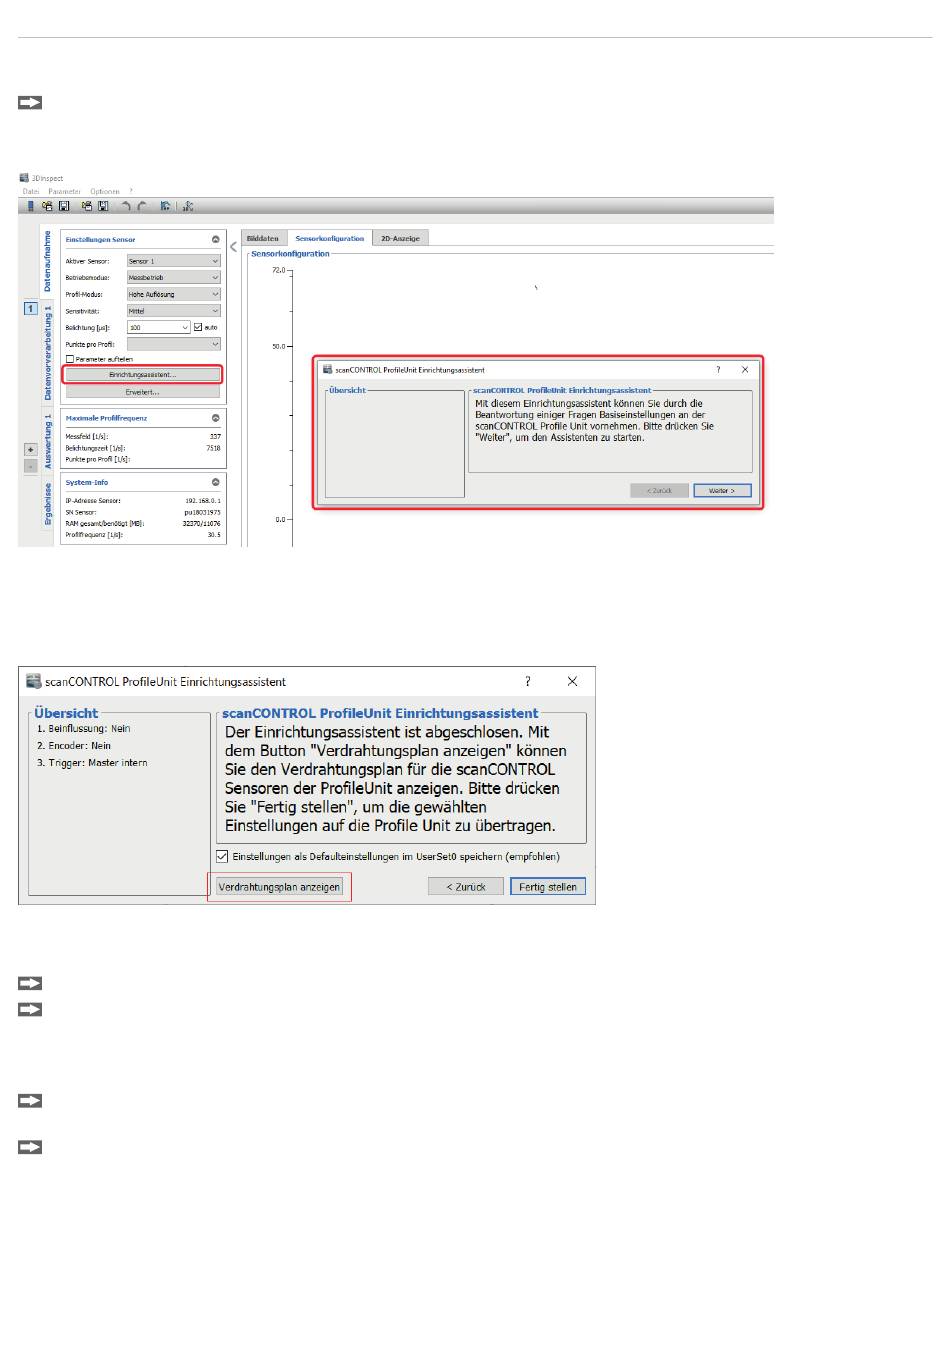The image size is (950, 1369).
Task: Open the Optionen menu
Action: click(x=105, y=191)
